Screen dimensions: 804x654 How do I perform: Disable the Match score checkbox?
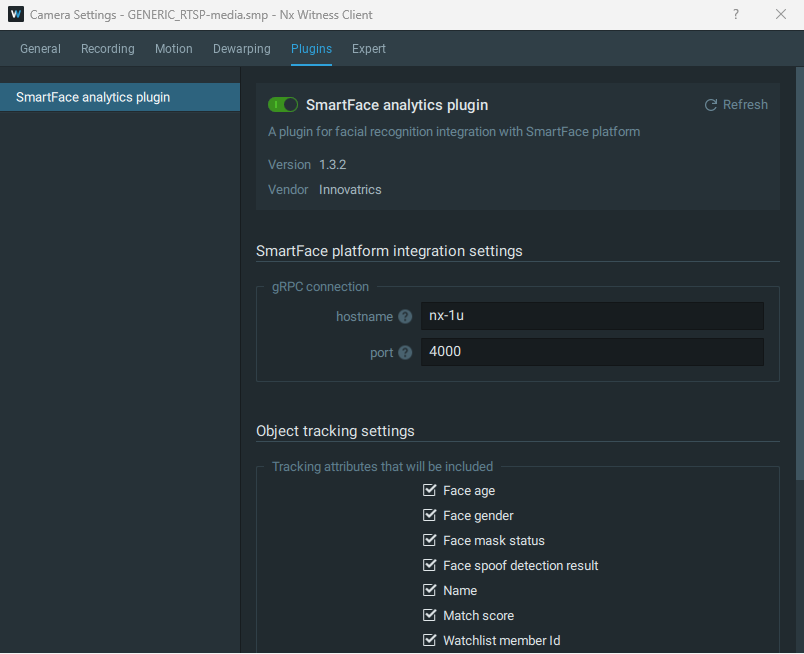click(430, 616)
